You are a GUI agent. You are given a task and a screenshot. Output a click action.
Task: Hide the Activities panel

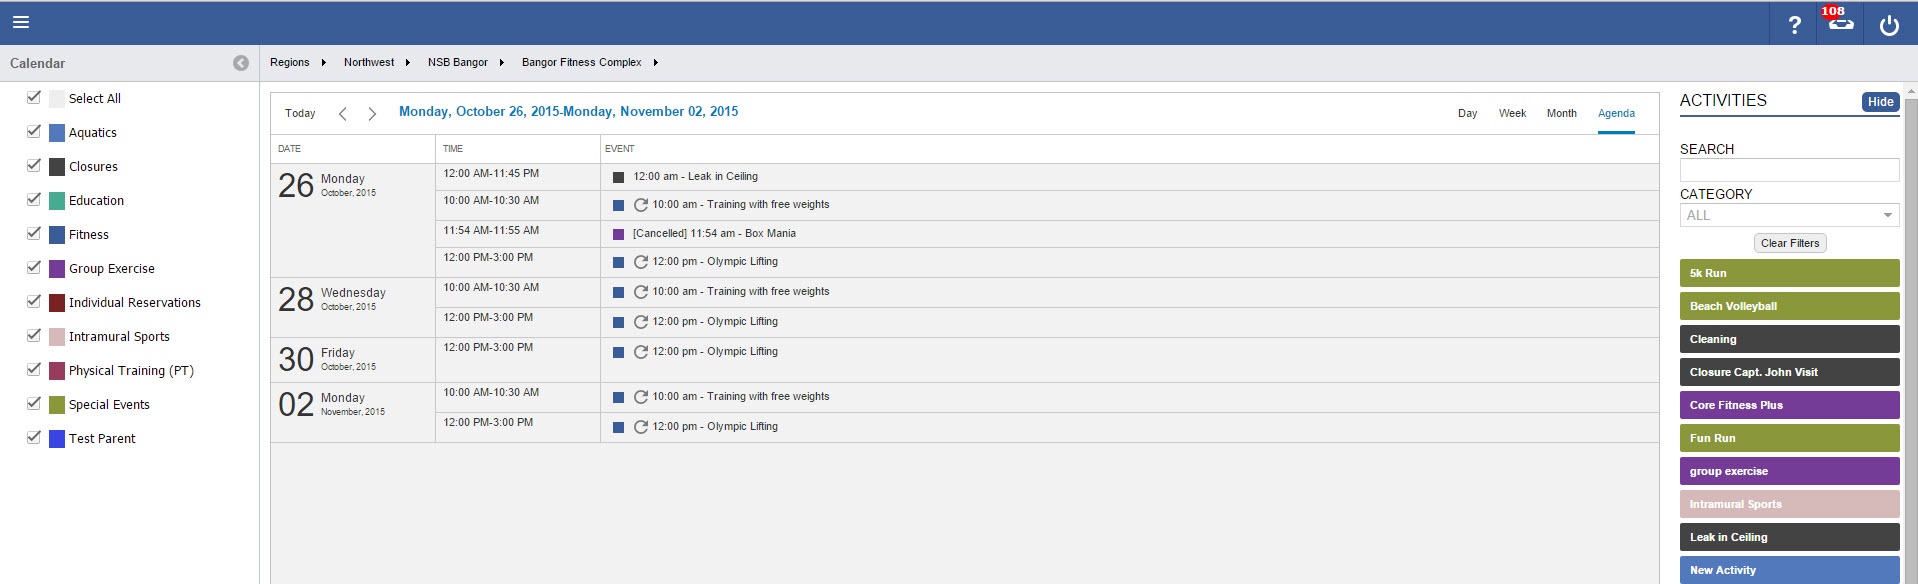point(1880,102)
